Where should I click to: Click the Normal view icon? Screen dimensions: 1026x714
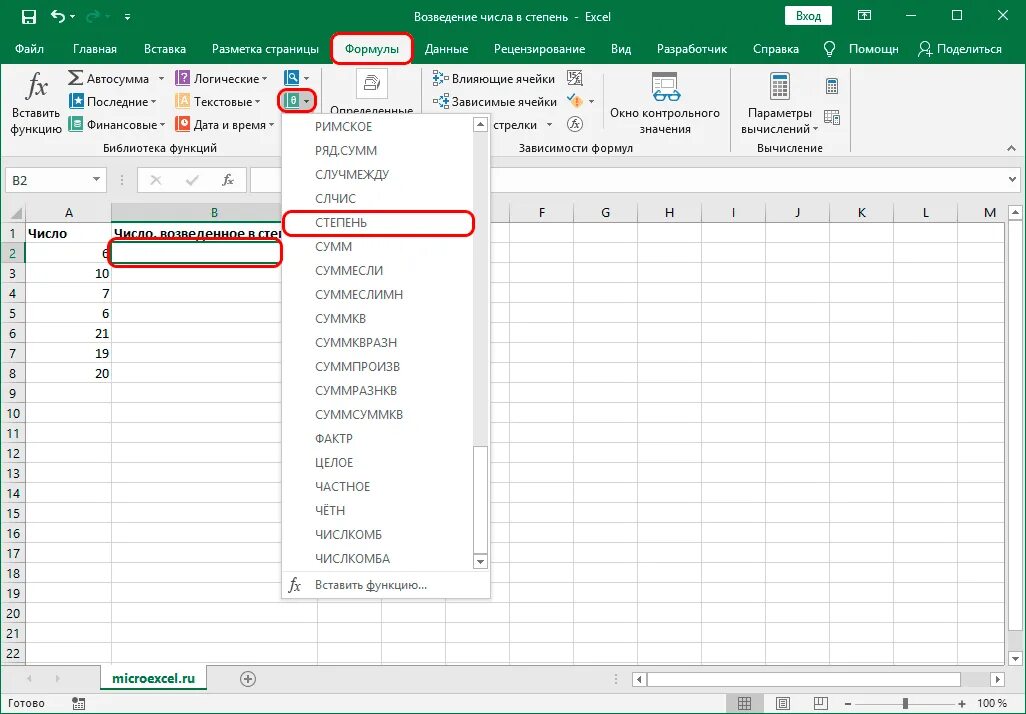[744, 704]
